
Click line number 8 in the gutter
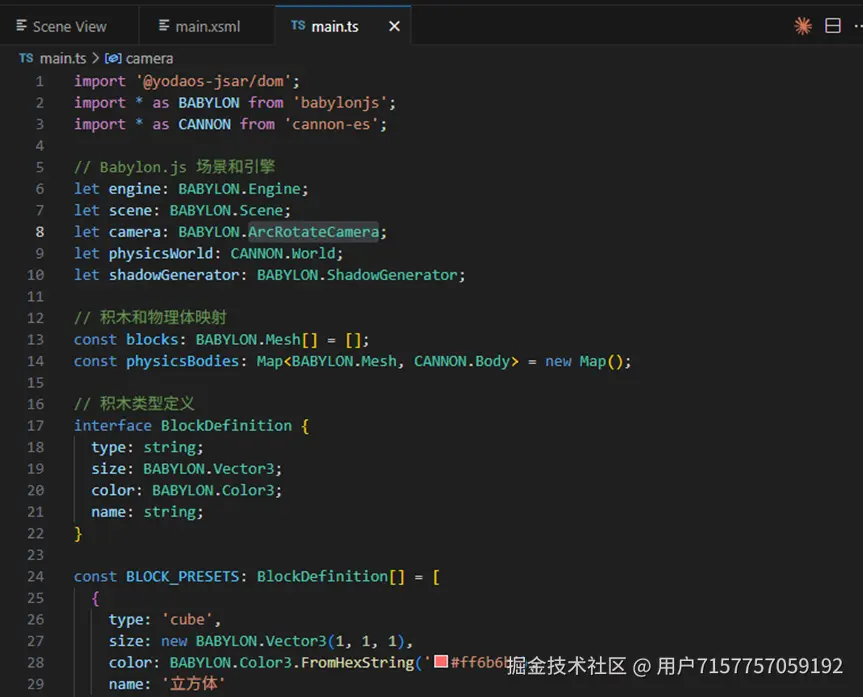pos(40,232)
